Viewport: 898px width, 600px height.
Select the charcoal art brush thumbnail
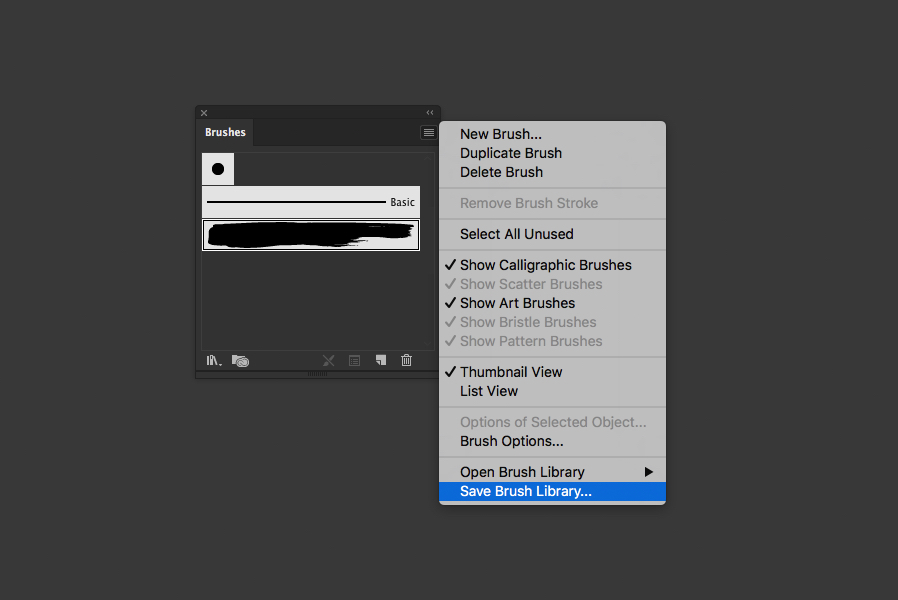(x=310, y=234)
